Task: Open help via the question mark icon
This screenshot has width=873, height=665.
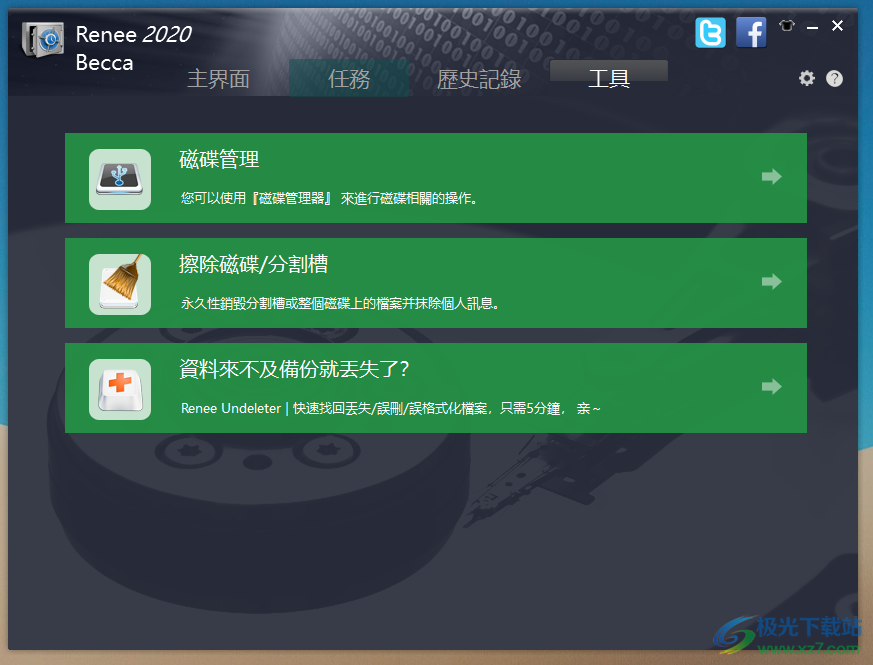Action: 834,79
